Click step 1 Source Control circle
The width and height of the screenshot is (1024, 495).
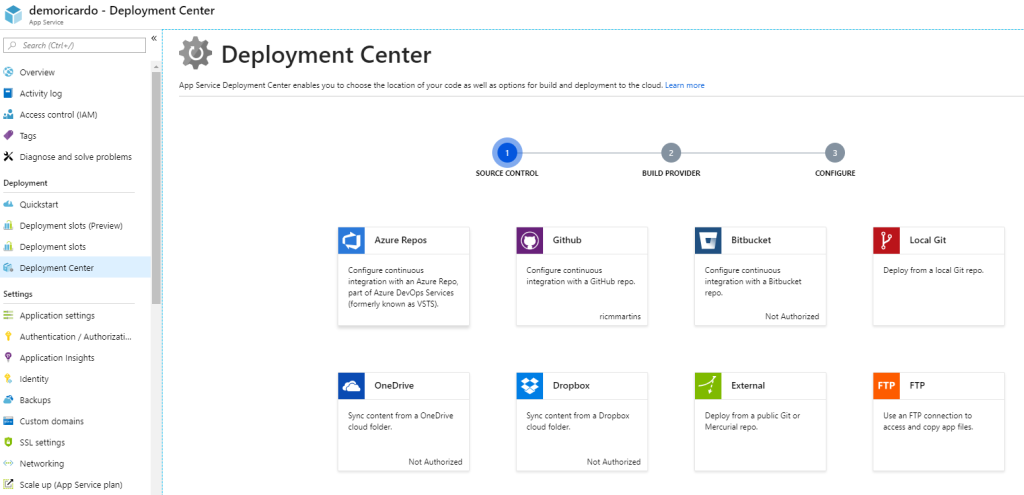pyautogui.click(x=507, y=153)
